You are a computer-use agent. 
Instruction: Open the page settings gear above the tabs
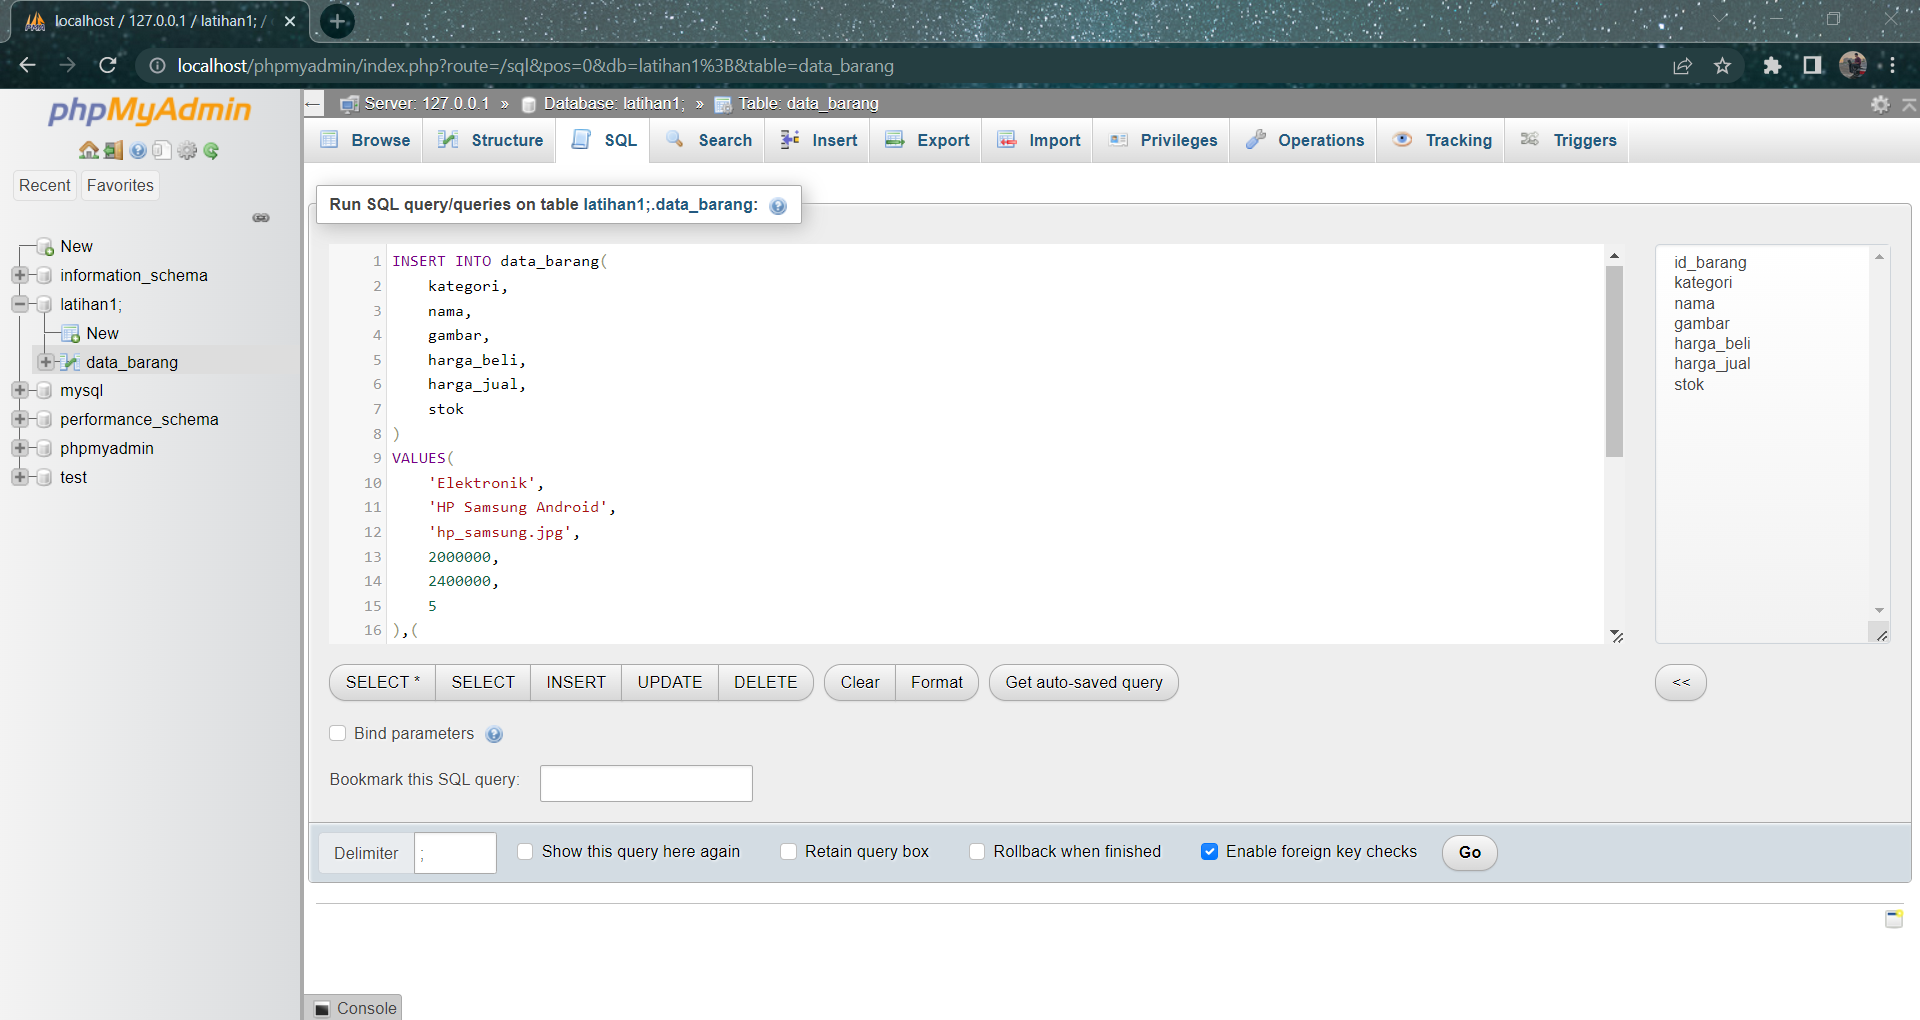(1882, 104)
